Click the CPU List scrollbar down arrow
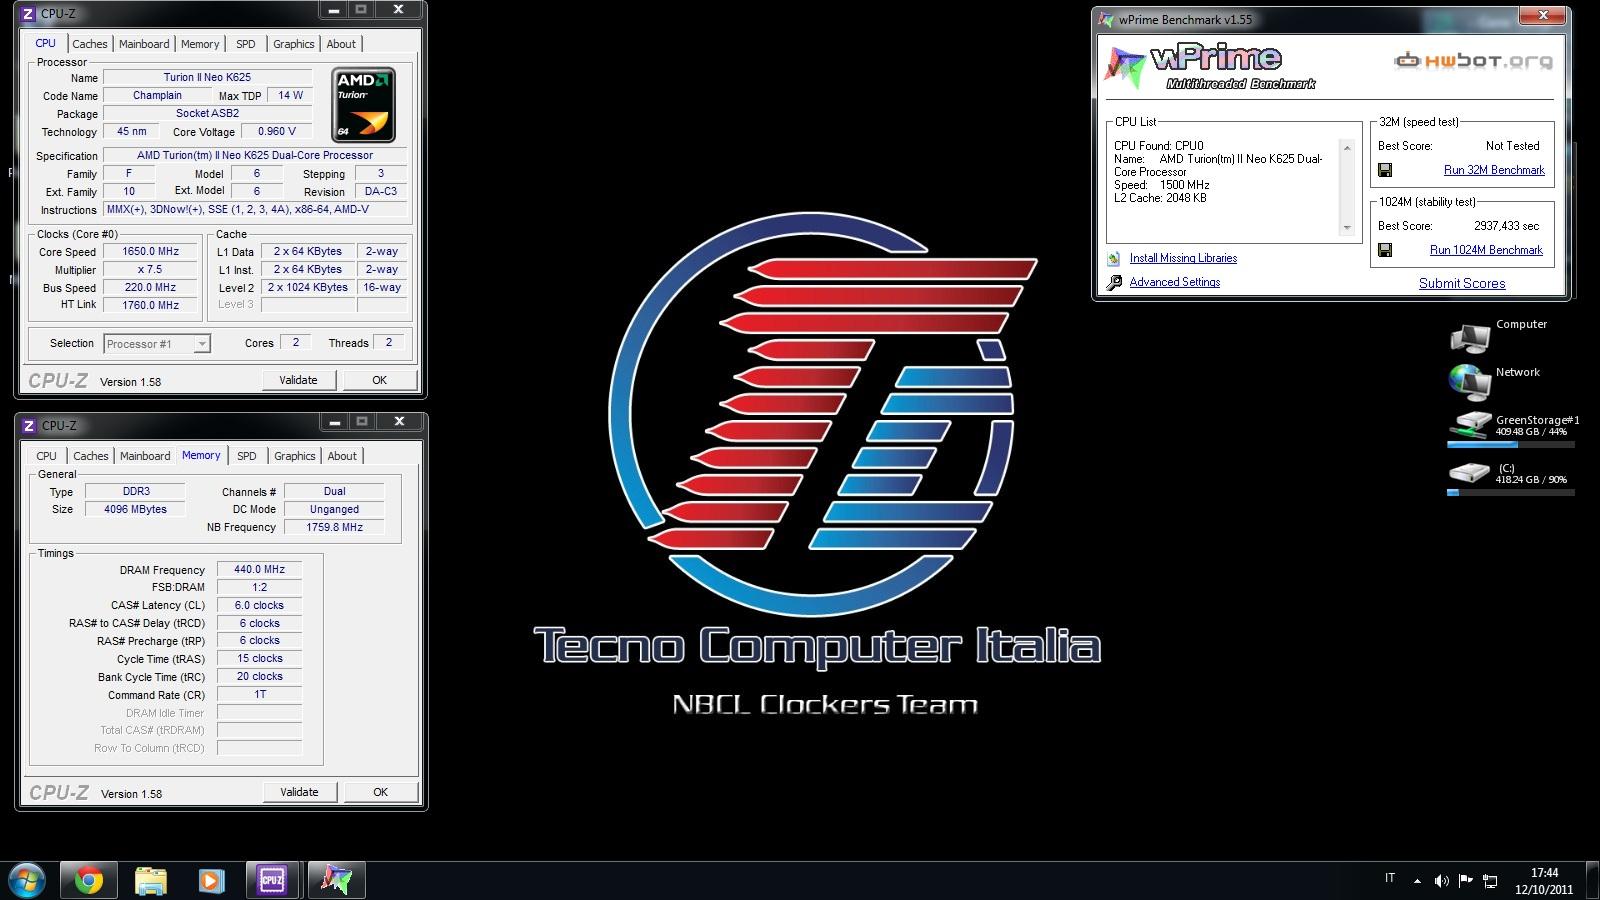1600x900 pixels. [1347, 228]
